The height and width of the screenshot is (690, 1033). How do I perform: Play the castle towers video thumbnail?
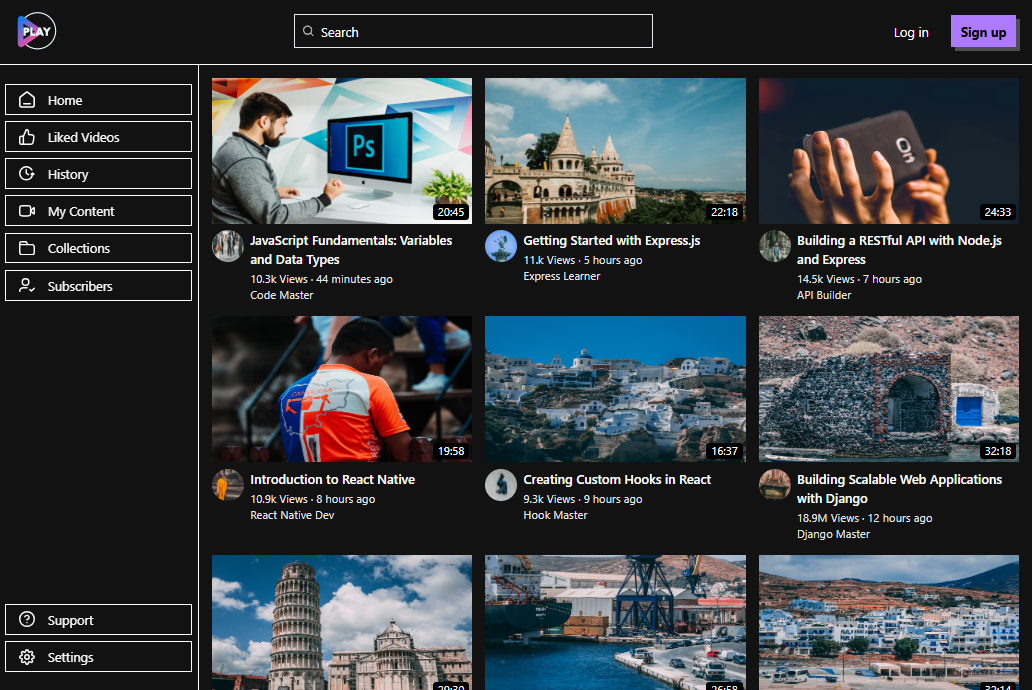point(615,151)
